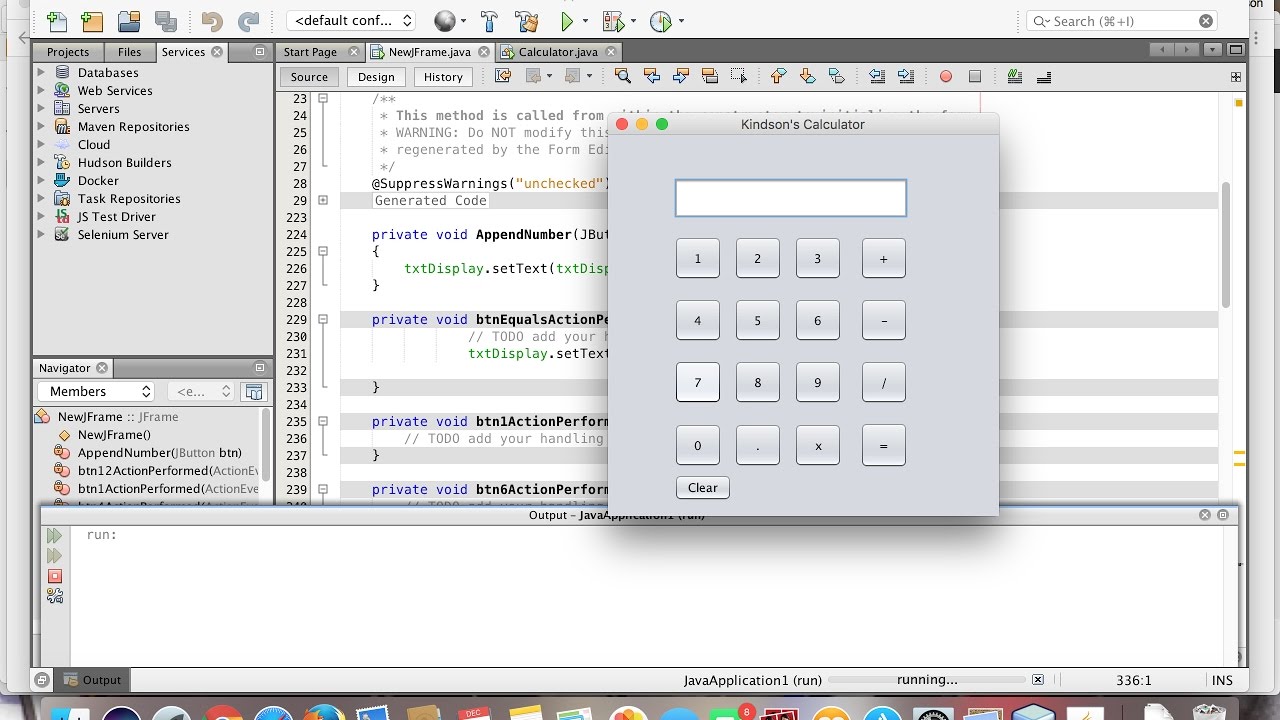Select the NewJFrame.java tab
This screenshot has width=1280, height=720.
pos(429,52)
